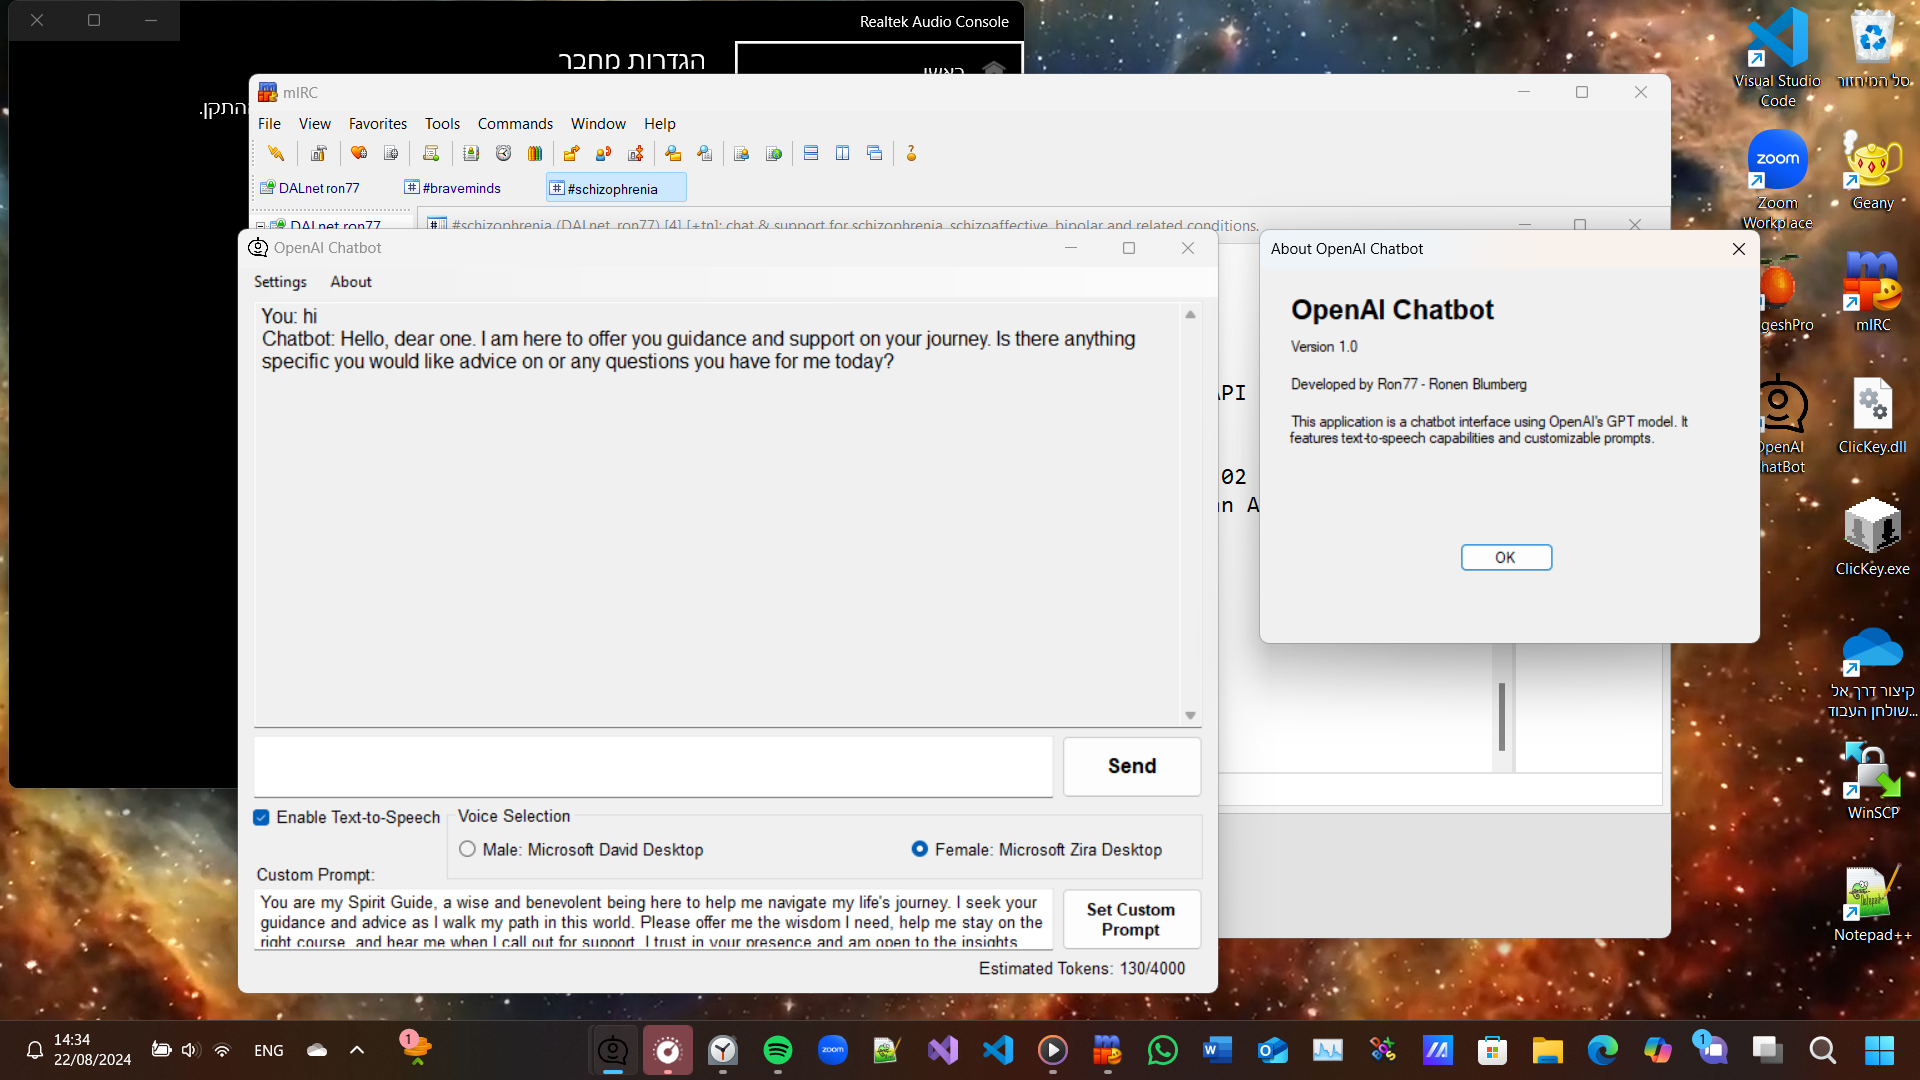Viewport: 1920px width, 1080px height.
Task: Select Male: Microsoft David Desktop voice
Action: (x=467, y=849)
